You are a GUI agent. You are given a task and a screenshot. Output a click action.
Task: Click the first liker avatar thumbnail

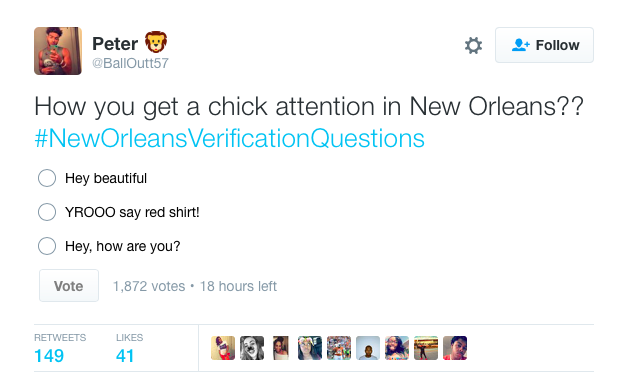tap(223, 348)
